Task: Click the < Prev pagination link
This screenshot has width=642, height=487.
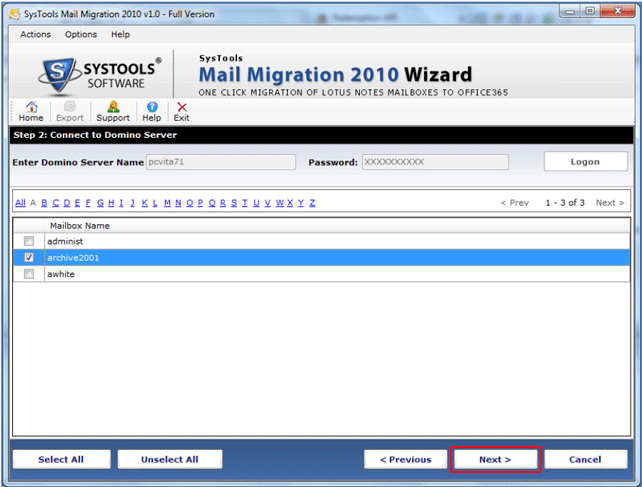Action: pyautogui.click(x=515, y=203)
